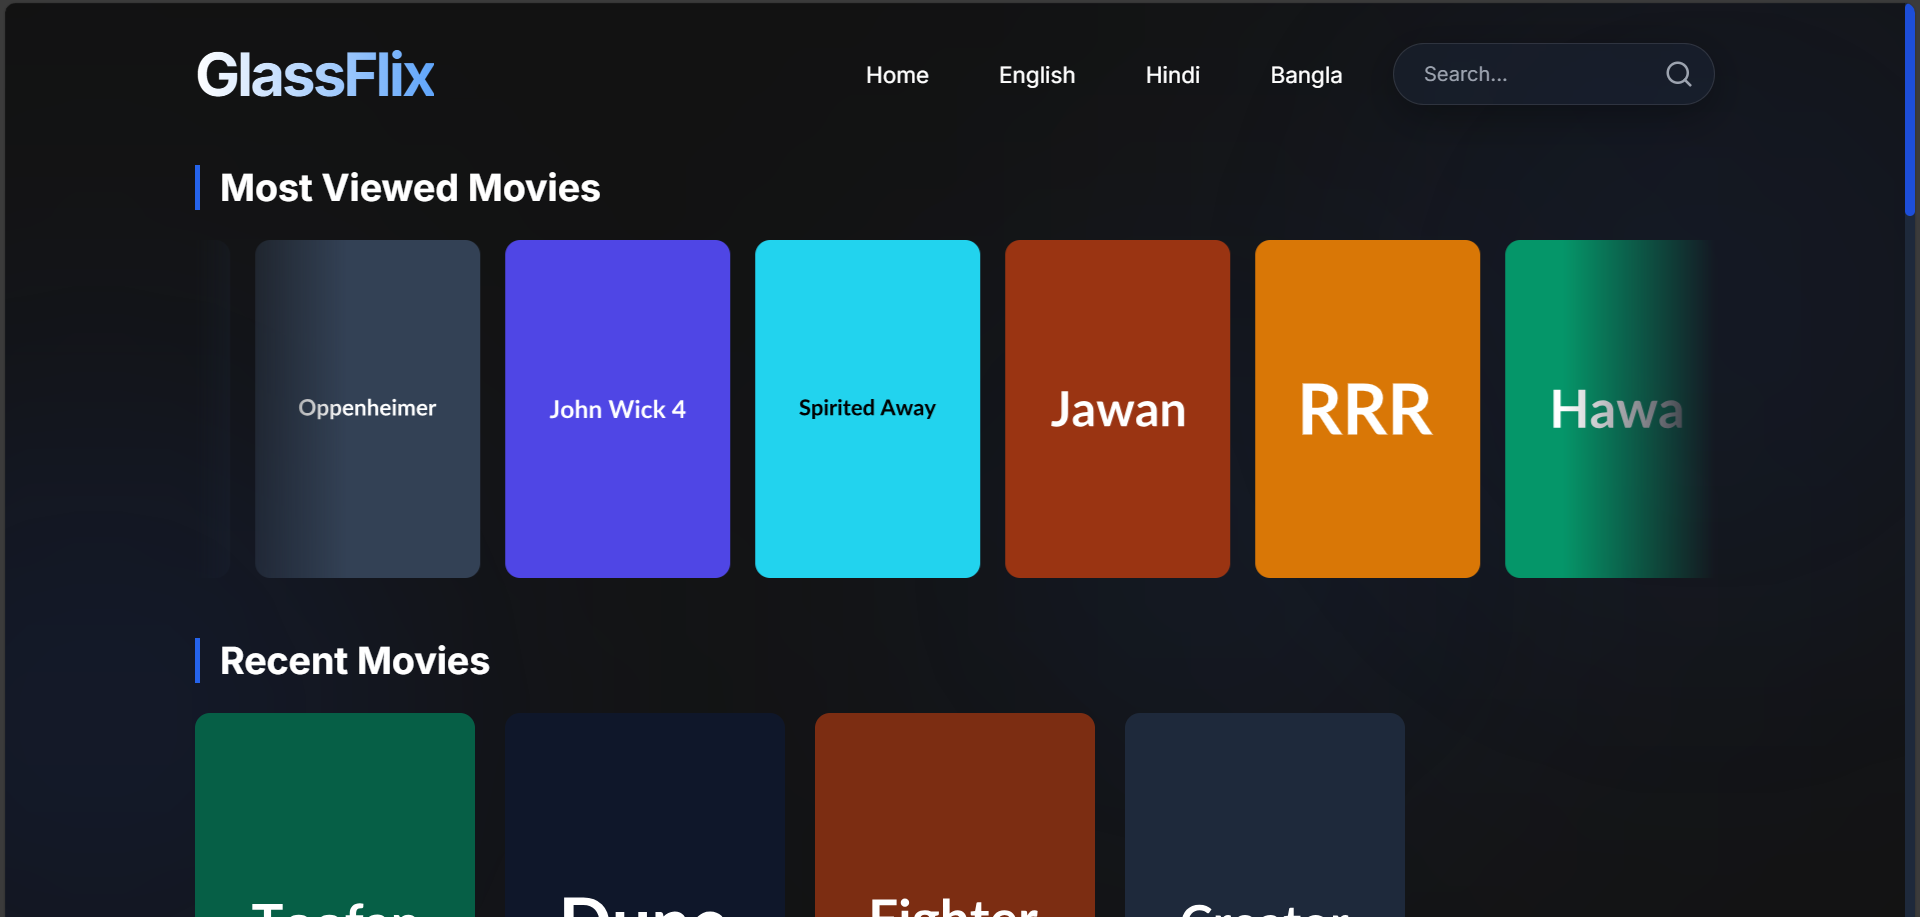Open the Spirited Away movie card

point(867,408)
